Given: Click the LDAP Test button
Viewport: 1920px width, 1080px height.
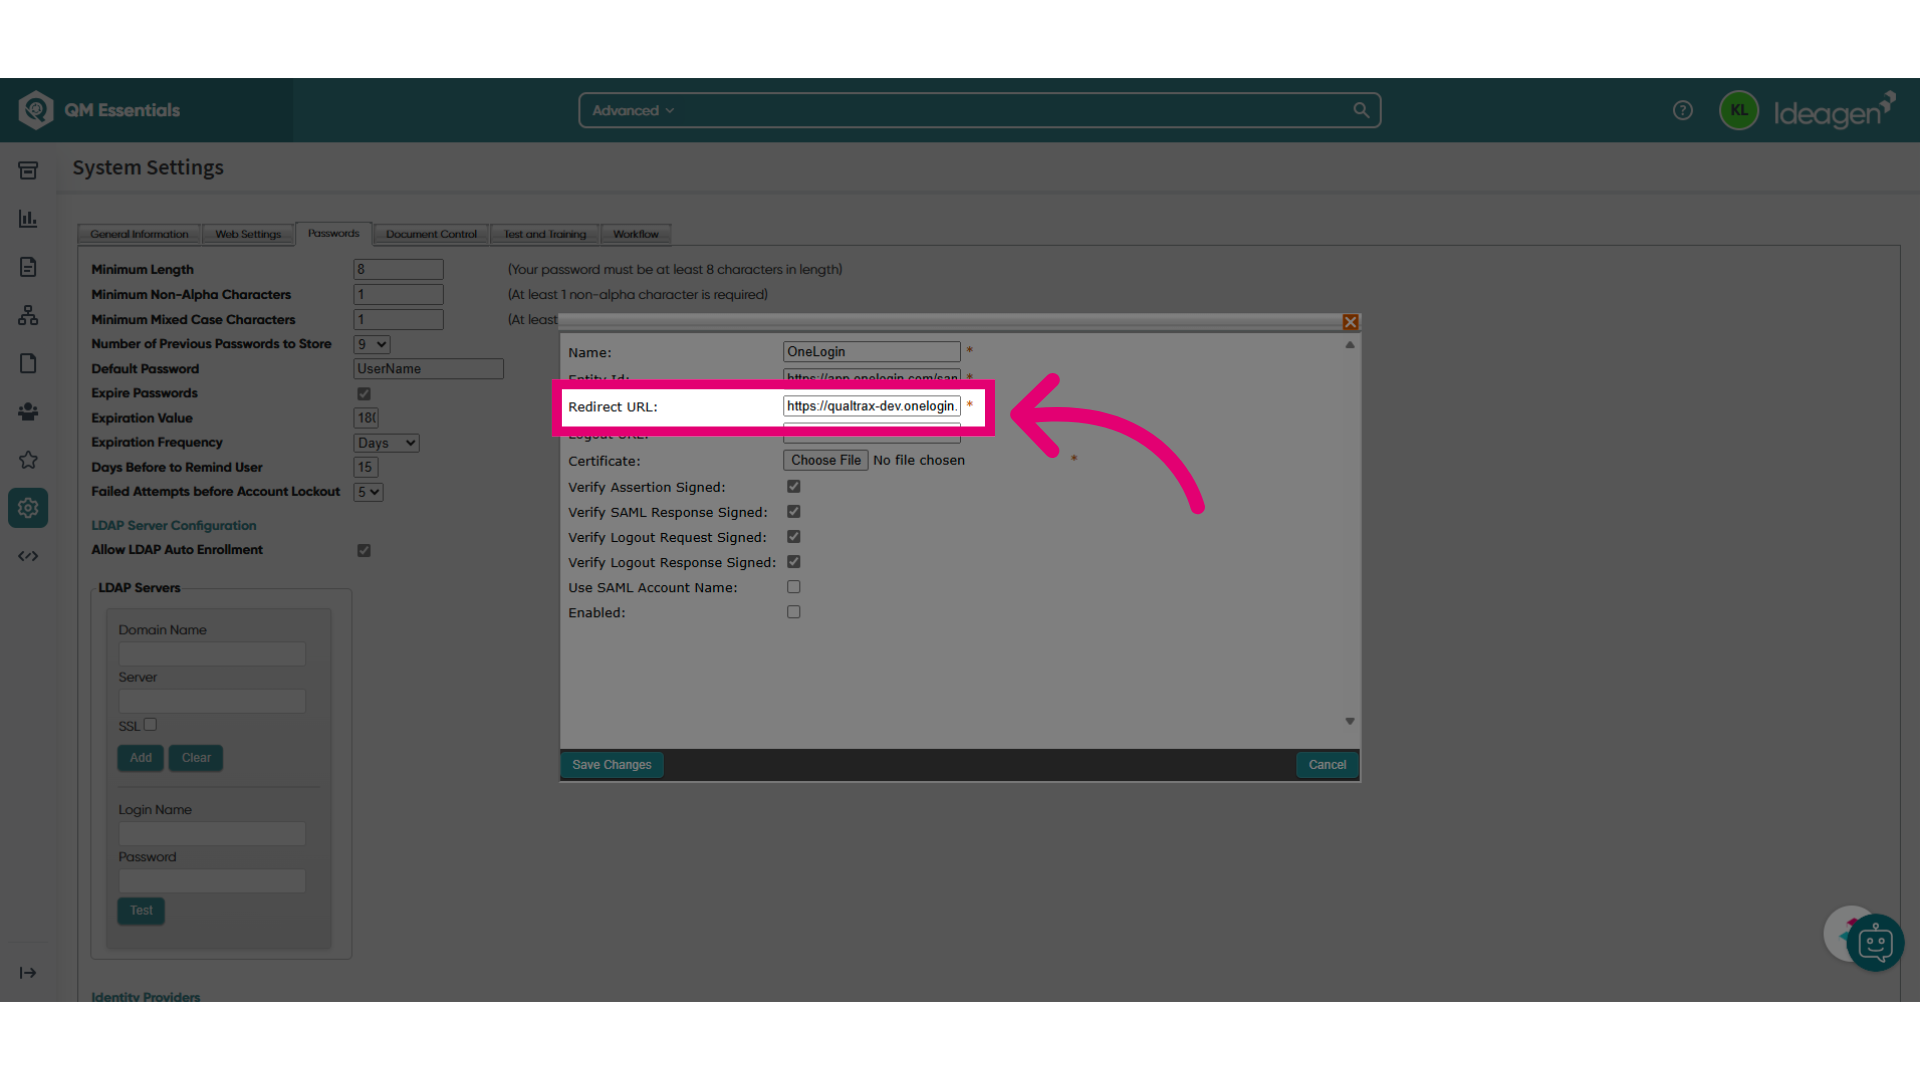Looking at the screenshot, I should tap(141, 911).
